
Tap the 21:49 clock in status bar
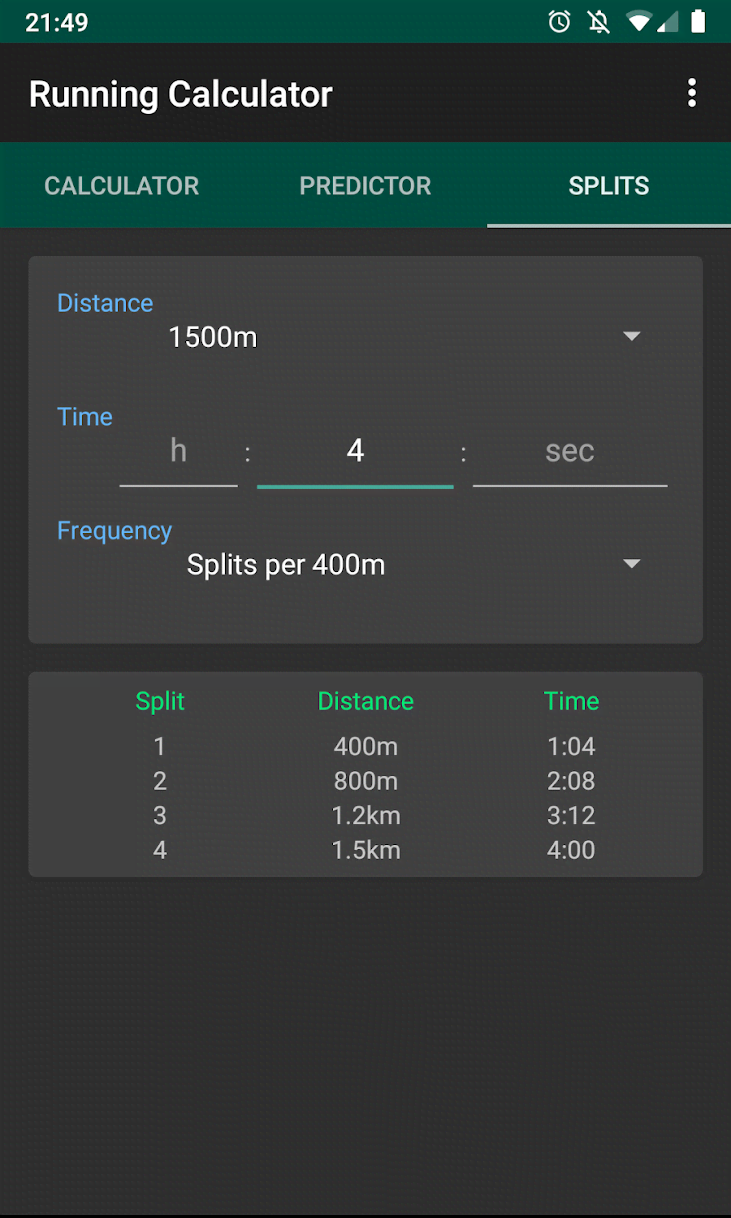point(57,22)
